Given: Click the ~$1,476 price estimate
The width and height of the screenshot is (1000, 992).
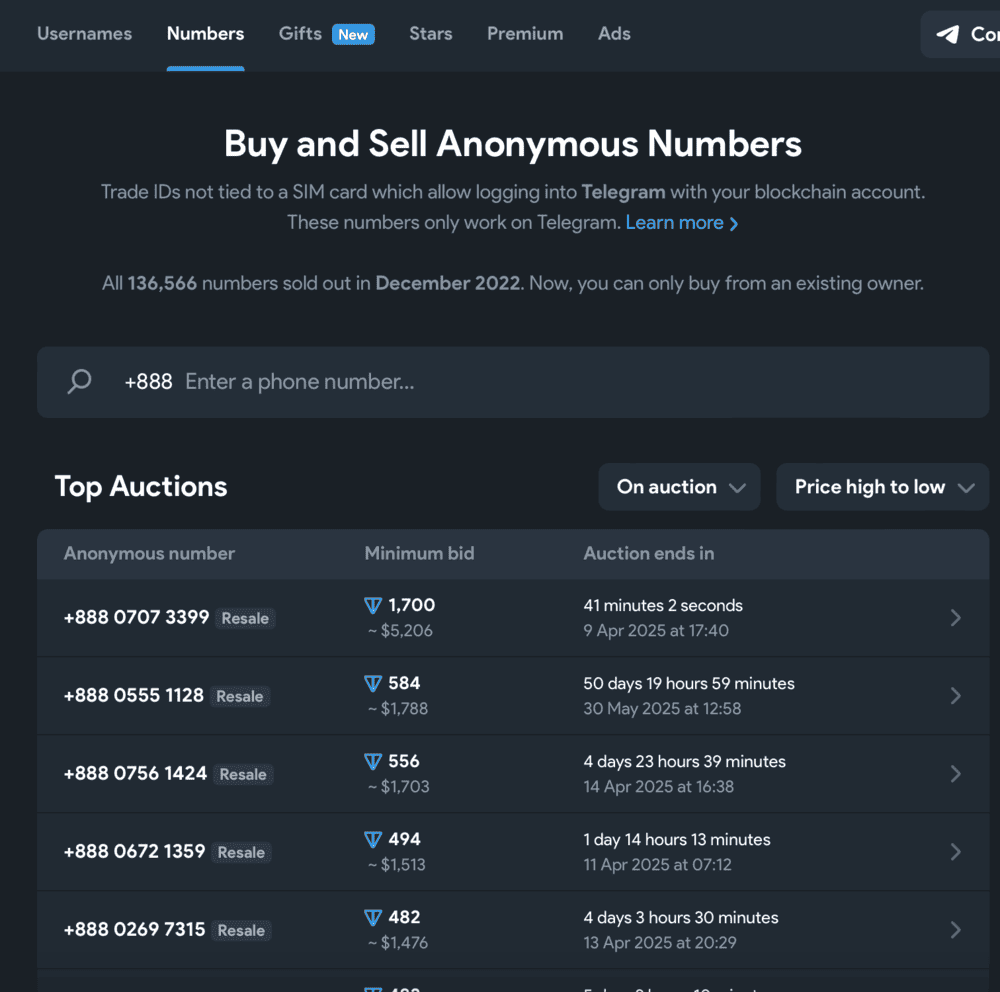Looking at the screenshot, I should [397, 943].
